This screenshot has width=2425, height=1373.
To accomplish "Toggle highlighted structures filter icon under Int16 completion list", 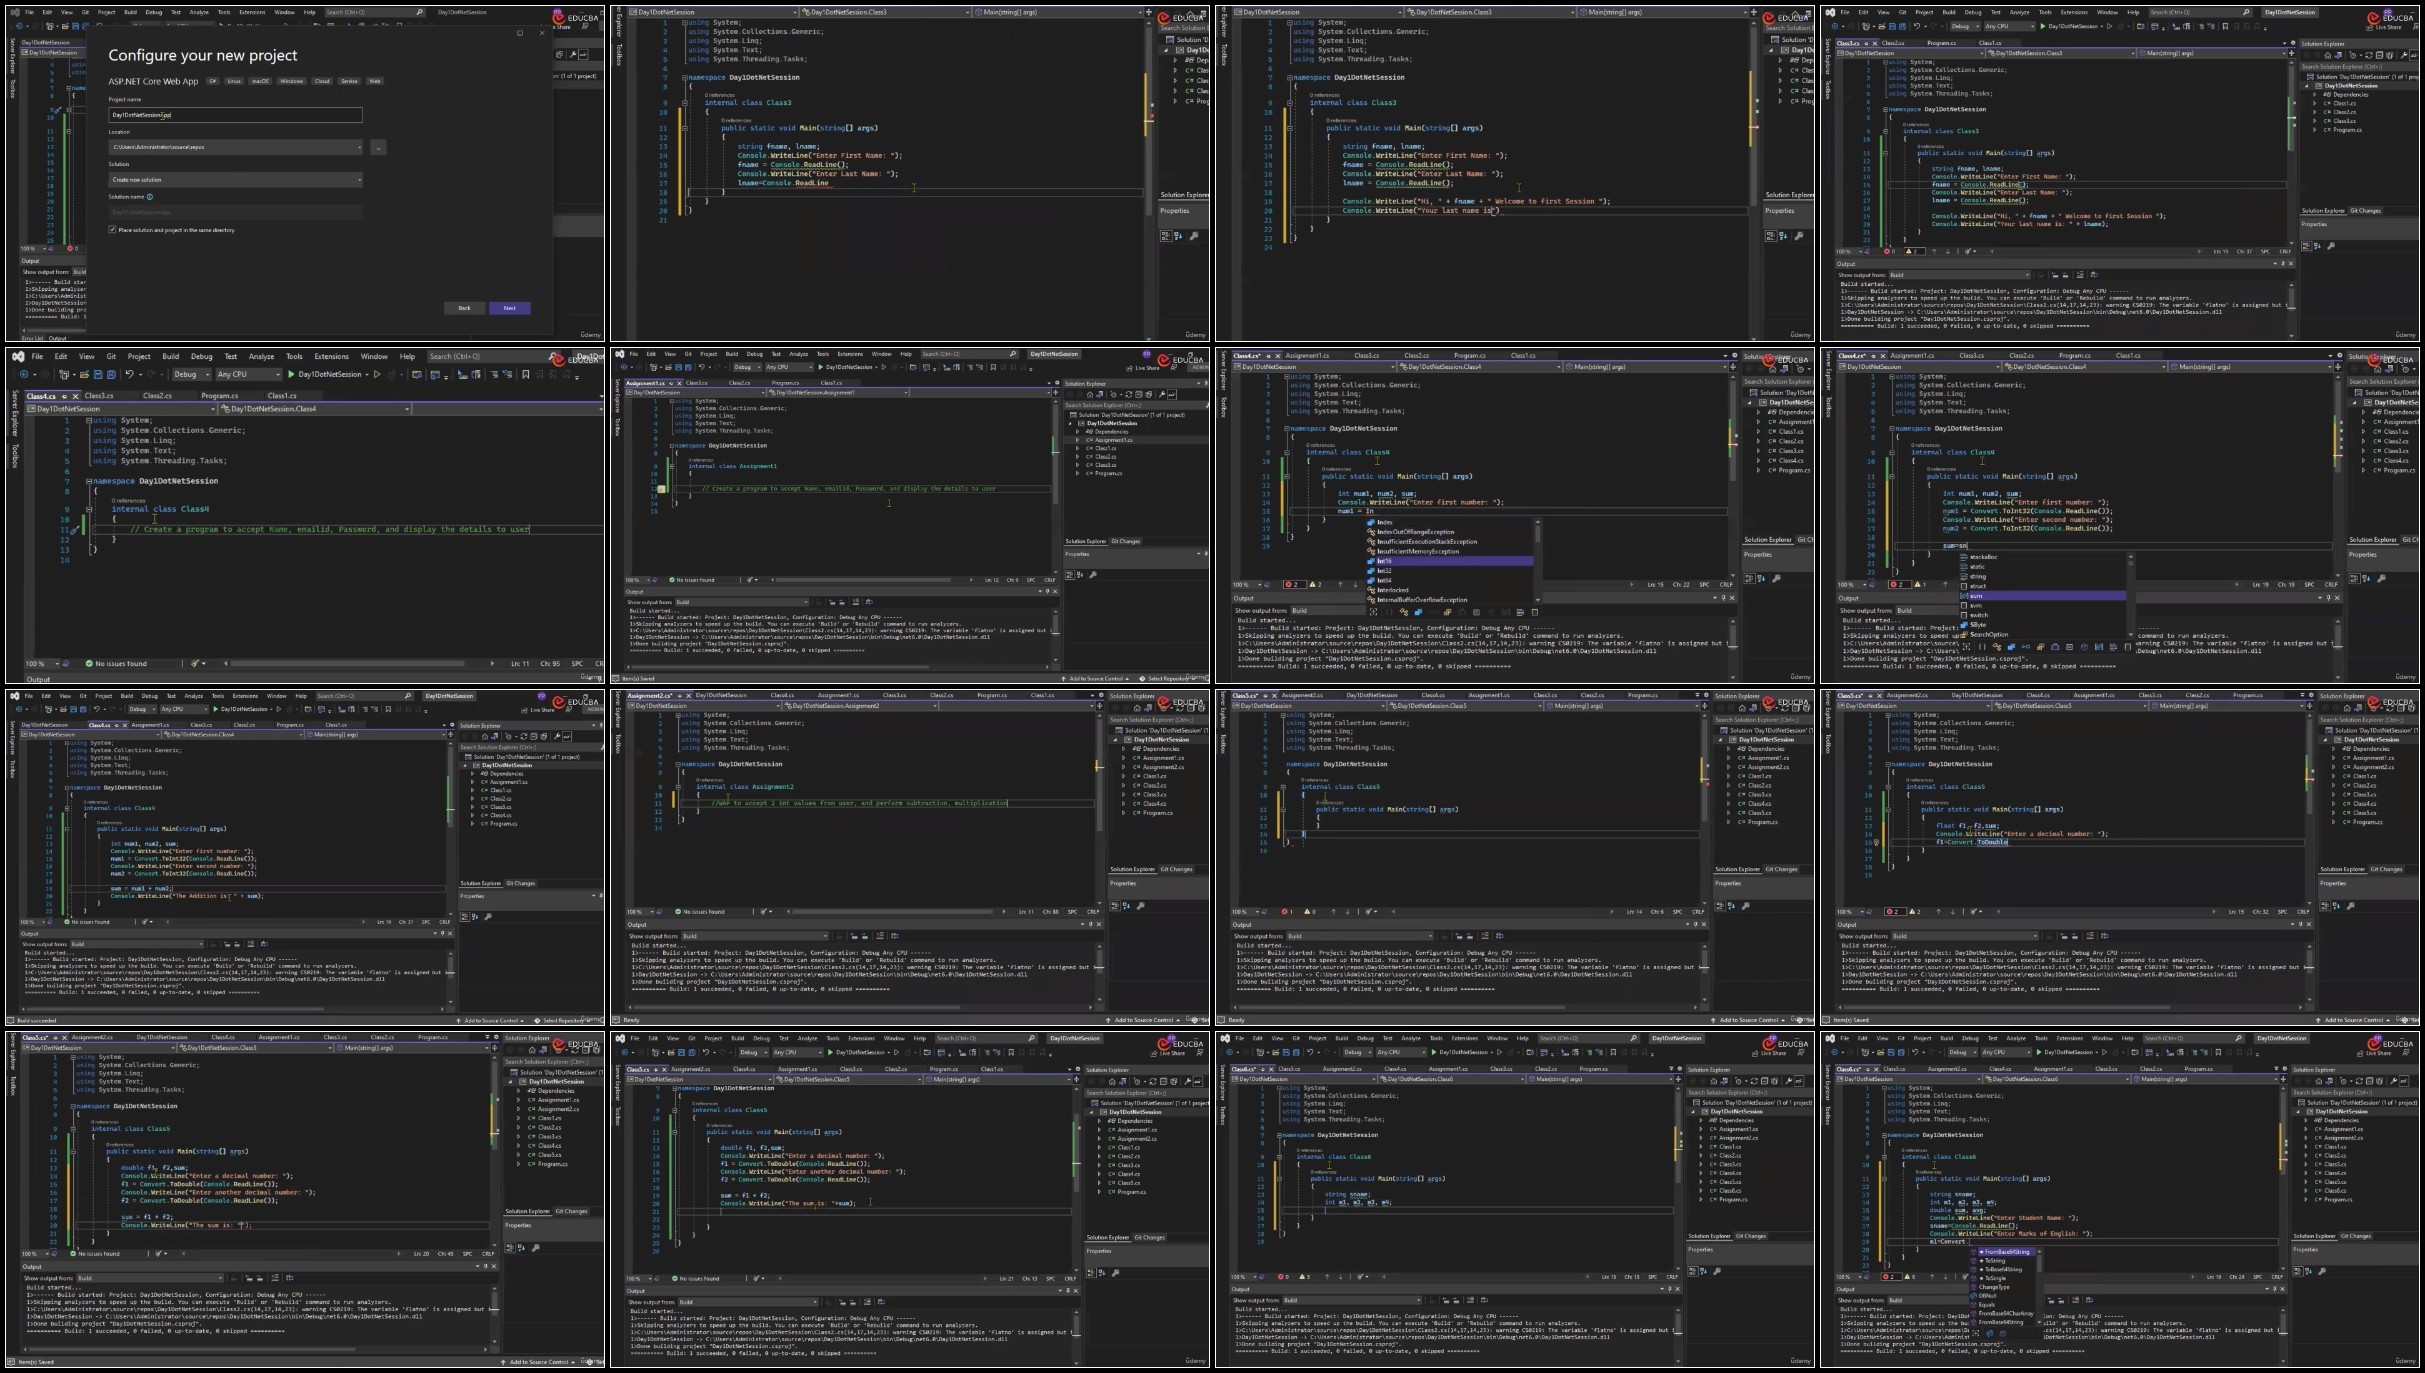I will [x=1418, y=612].
